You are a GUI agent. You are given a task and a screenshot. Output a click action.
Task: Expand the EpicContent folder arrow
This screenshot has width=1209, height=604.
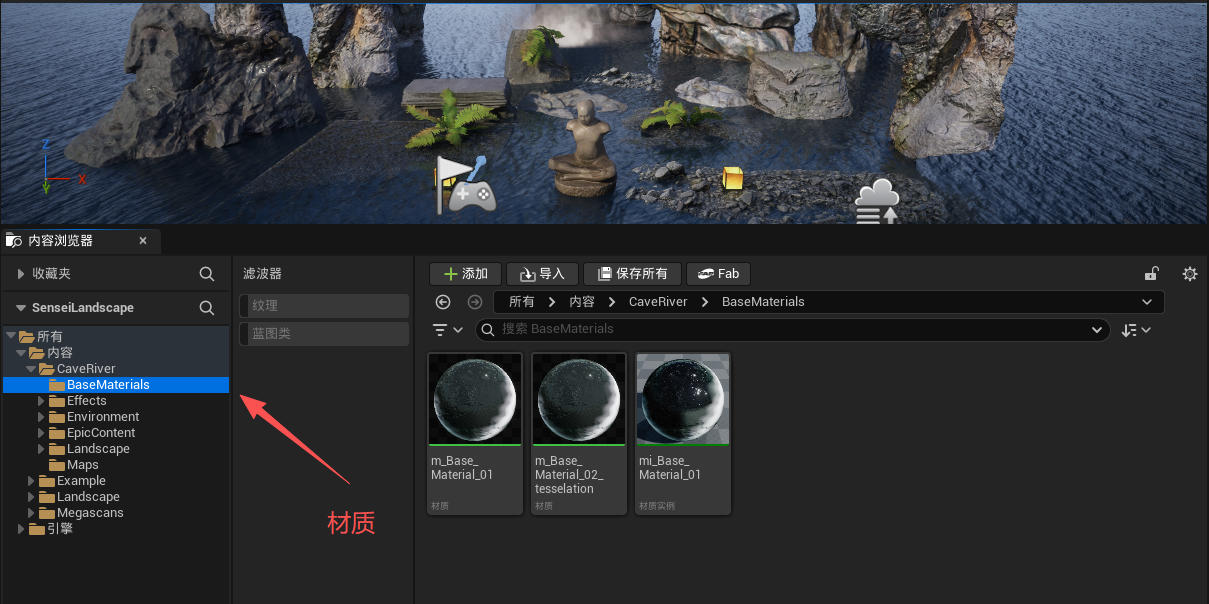(41, 433)
